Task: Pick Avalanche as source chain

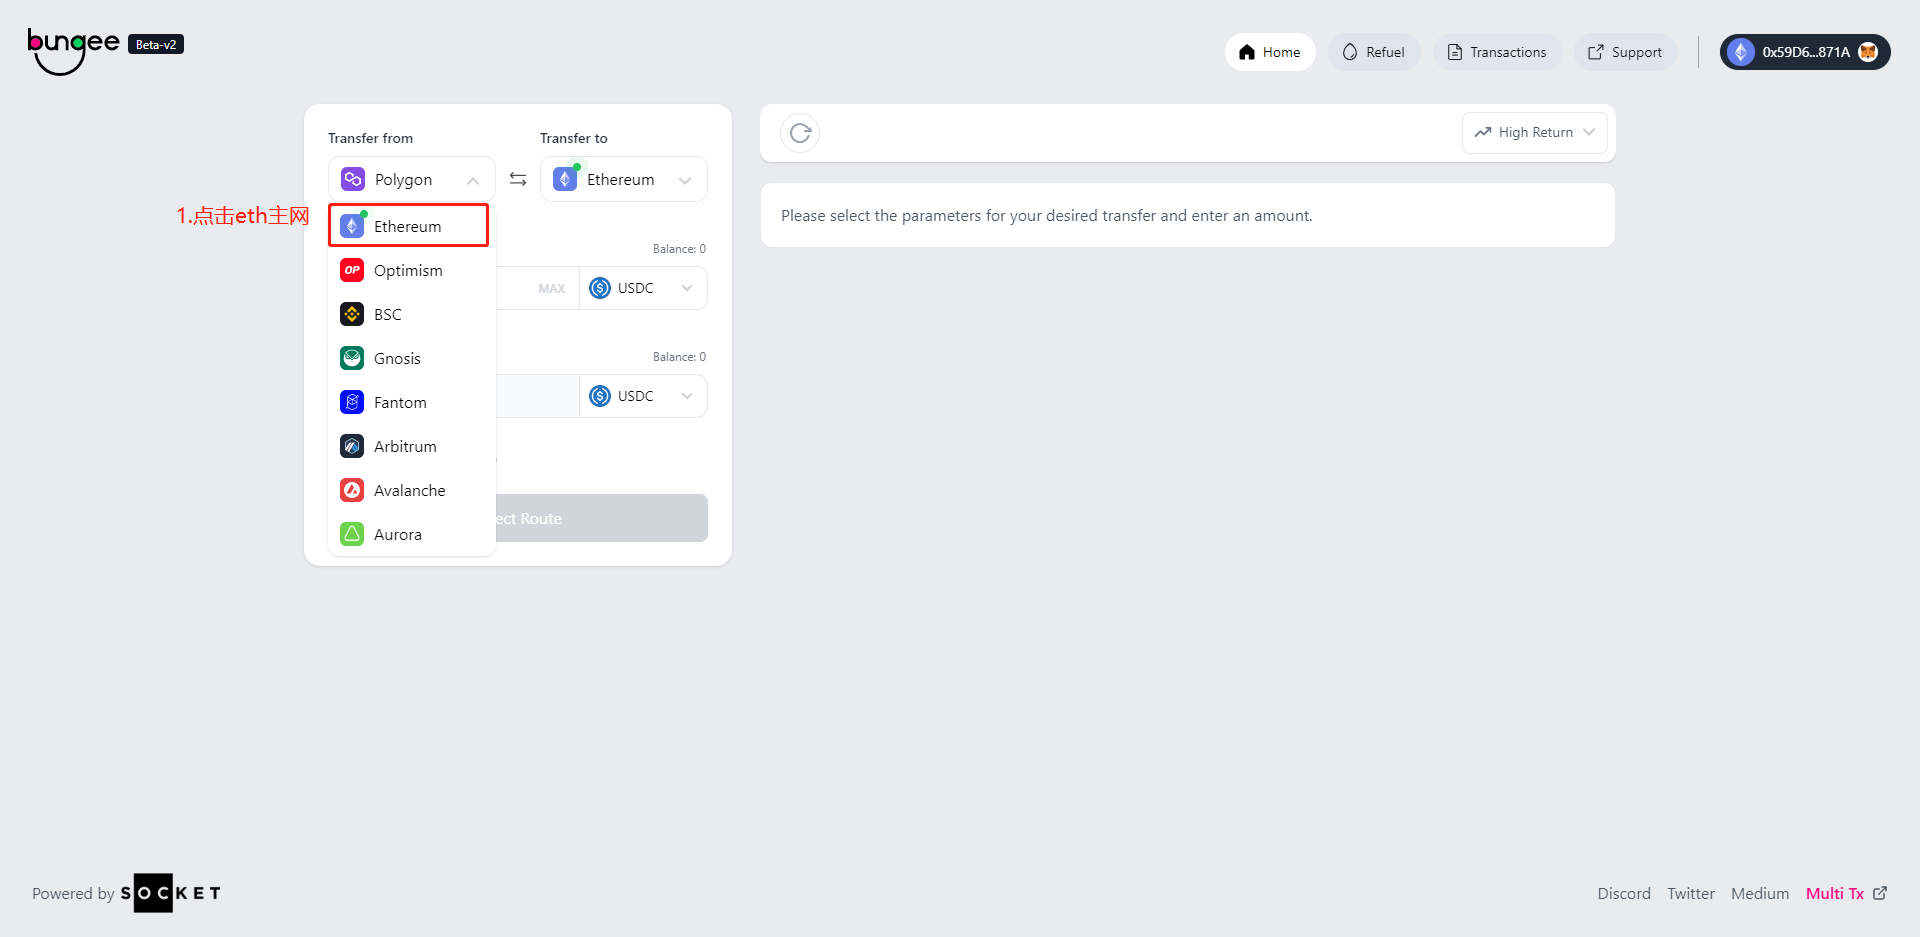Action: pyautogui.click(x=409, y=490)
